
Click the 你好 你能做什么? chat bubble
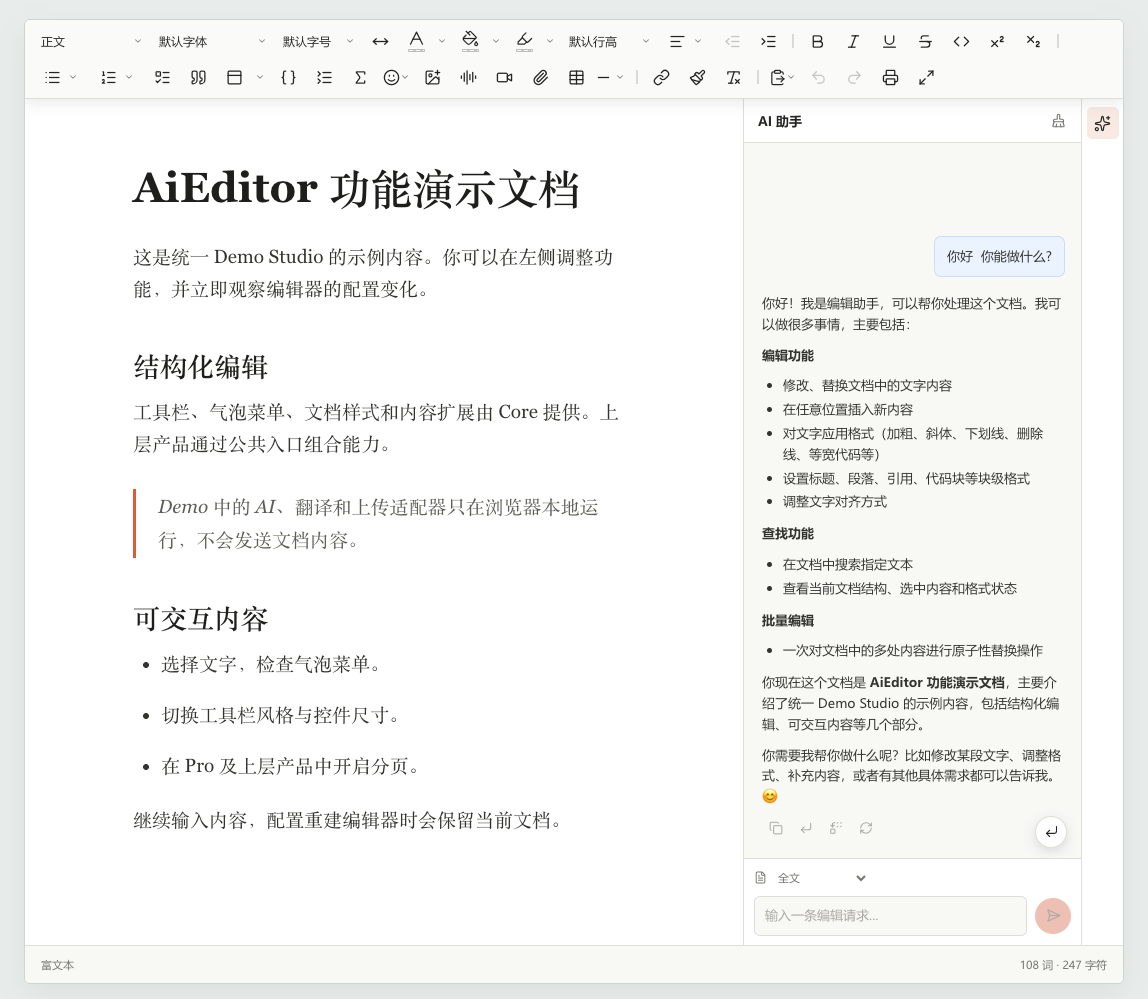pyautogui.click(x=999, y=256)
